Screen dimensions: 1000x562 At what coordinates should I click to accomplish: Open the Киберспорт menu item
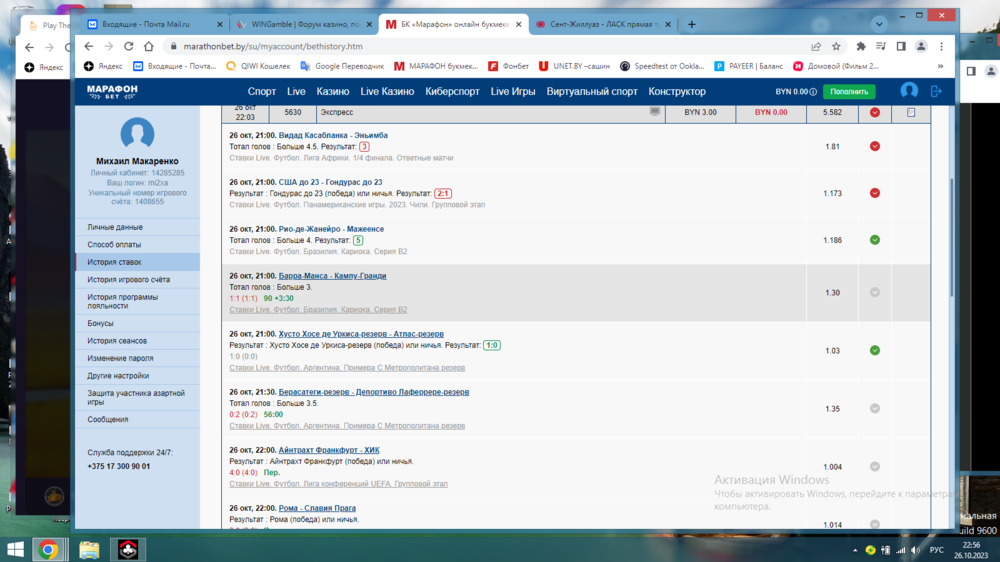[452, 91]
